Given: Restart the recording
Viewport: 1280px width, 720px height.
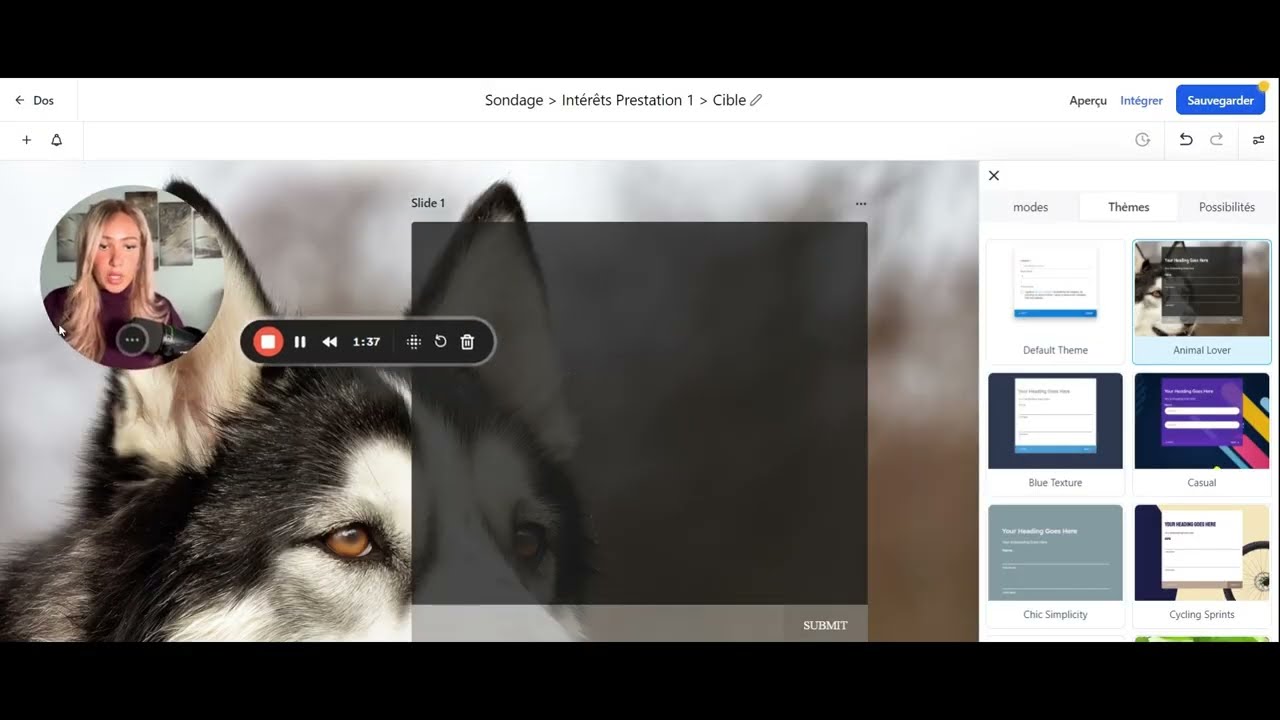Looking at the screenshot, I should pyautogui.click(x=440, y=342).
